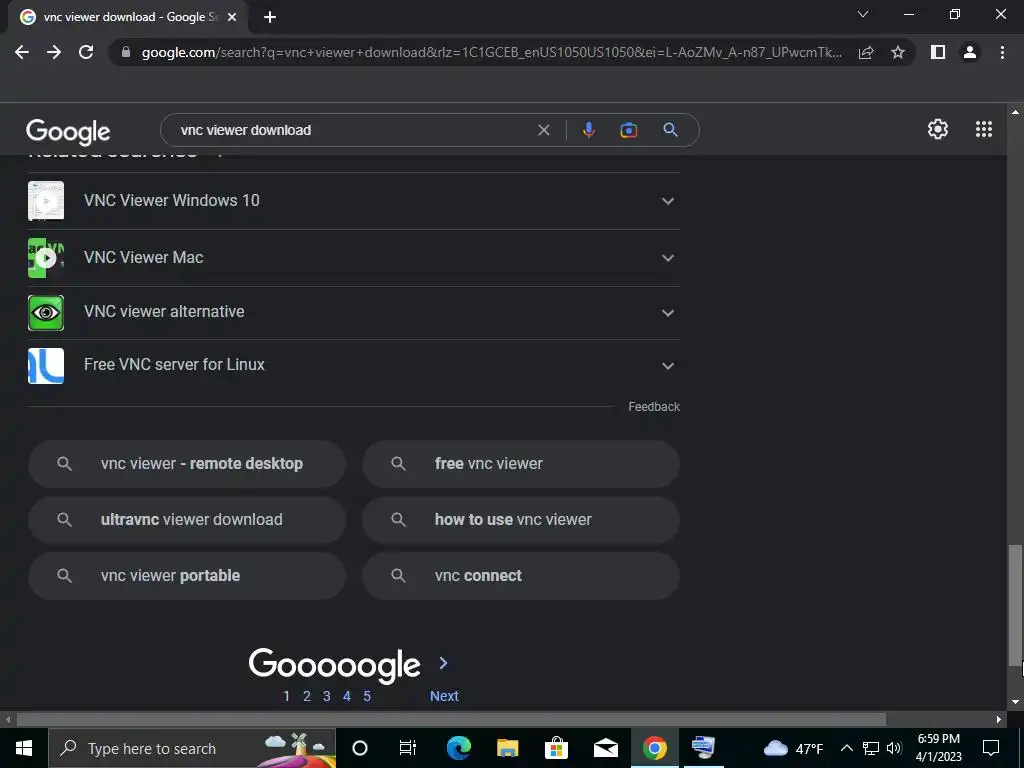Open a new browser tab
The height and width of the screenshot is (768, 1024).
270,17
